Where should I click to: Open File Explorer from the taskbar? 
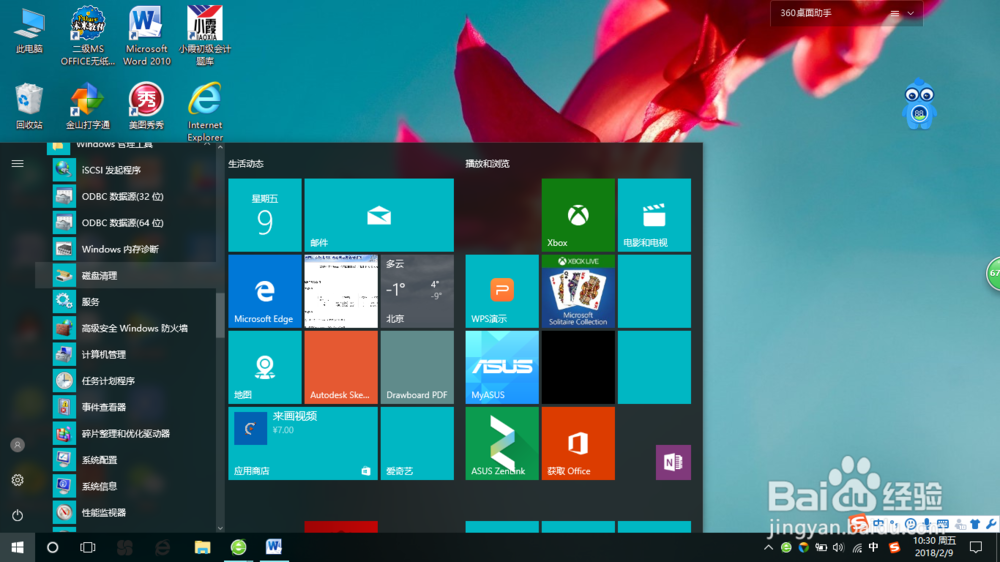pos(202,547)
